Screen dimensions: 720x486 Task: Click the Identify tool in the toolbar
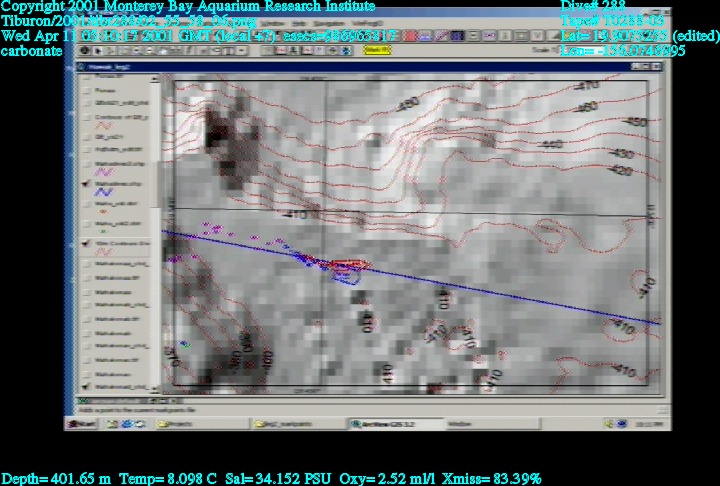[x=85, y=50]
